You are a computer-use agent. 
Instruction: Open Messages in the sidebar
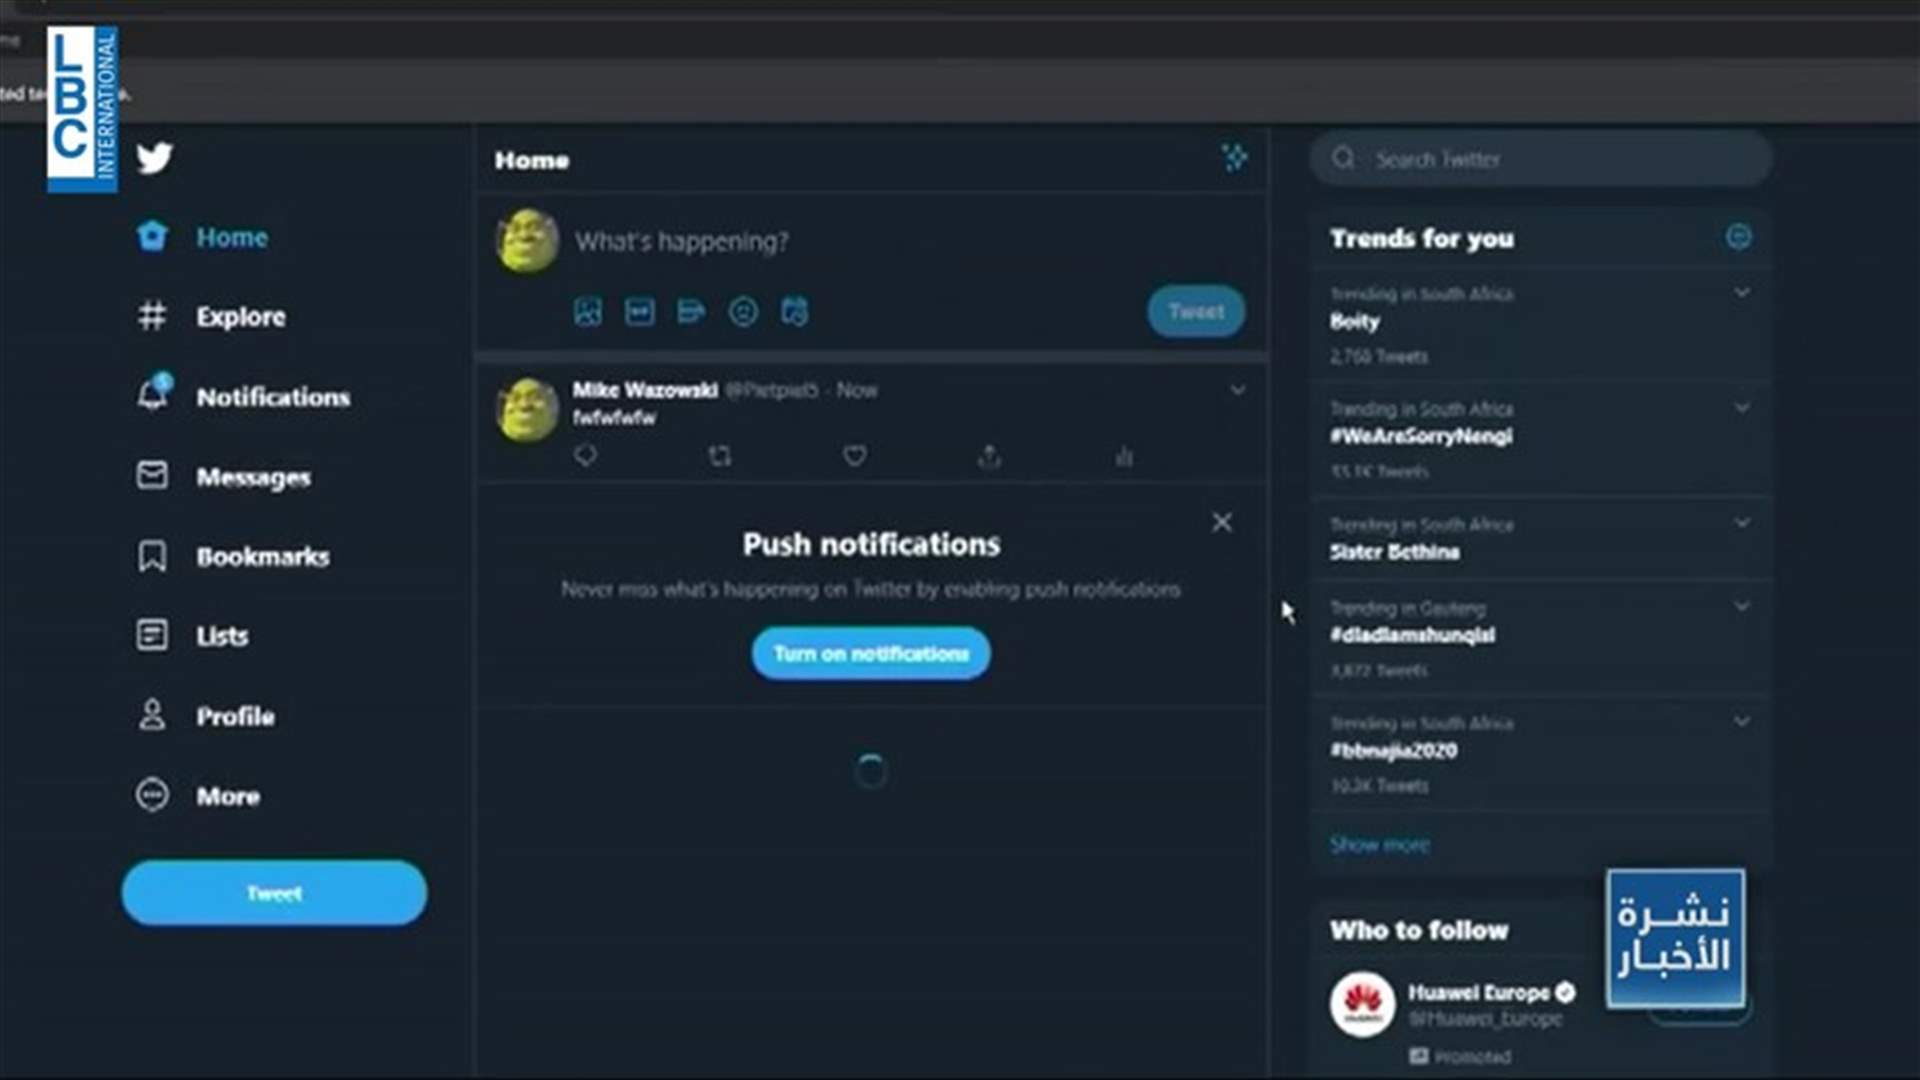click(223, 476)
